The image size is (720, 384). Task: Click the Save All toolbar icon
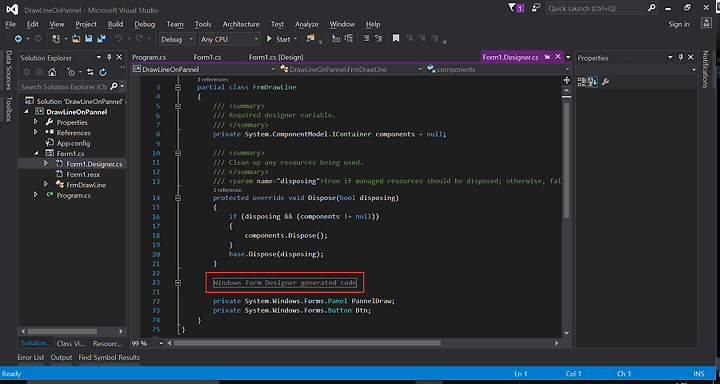tap(101, 39)
